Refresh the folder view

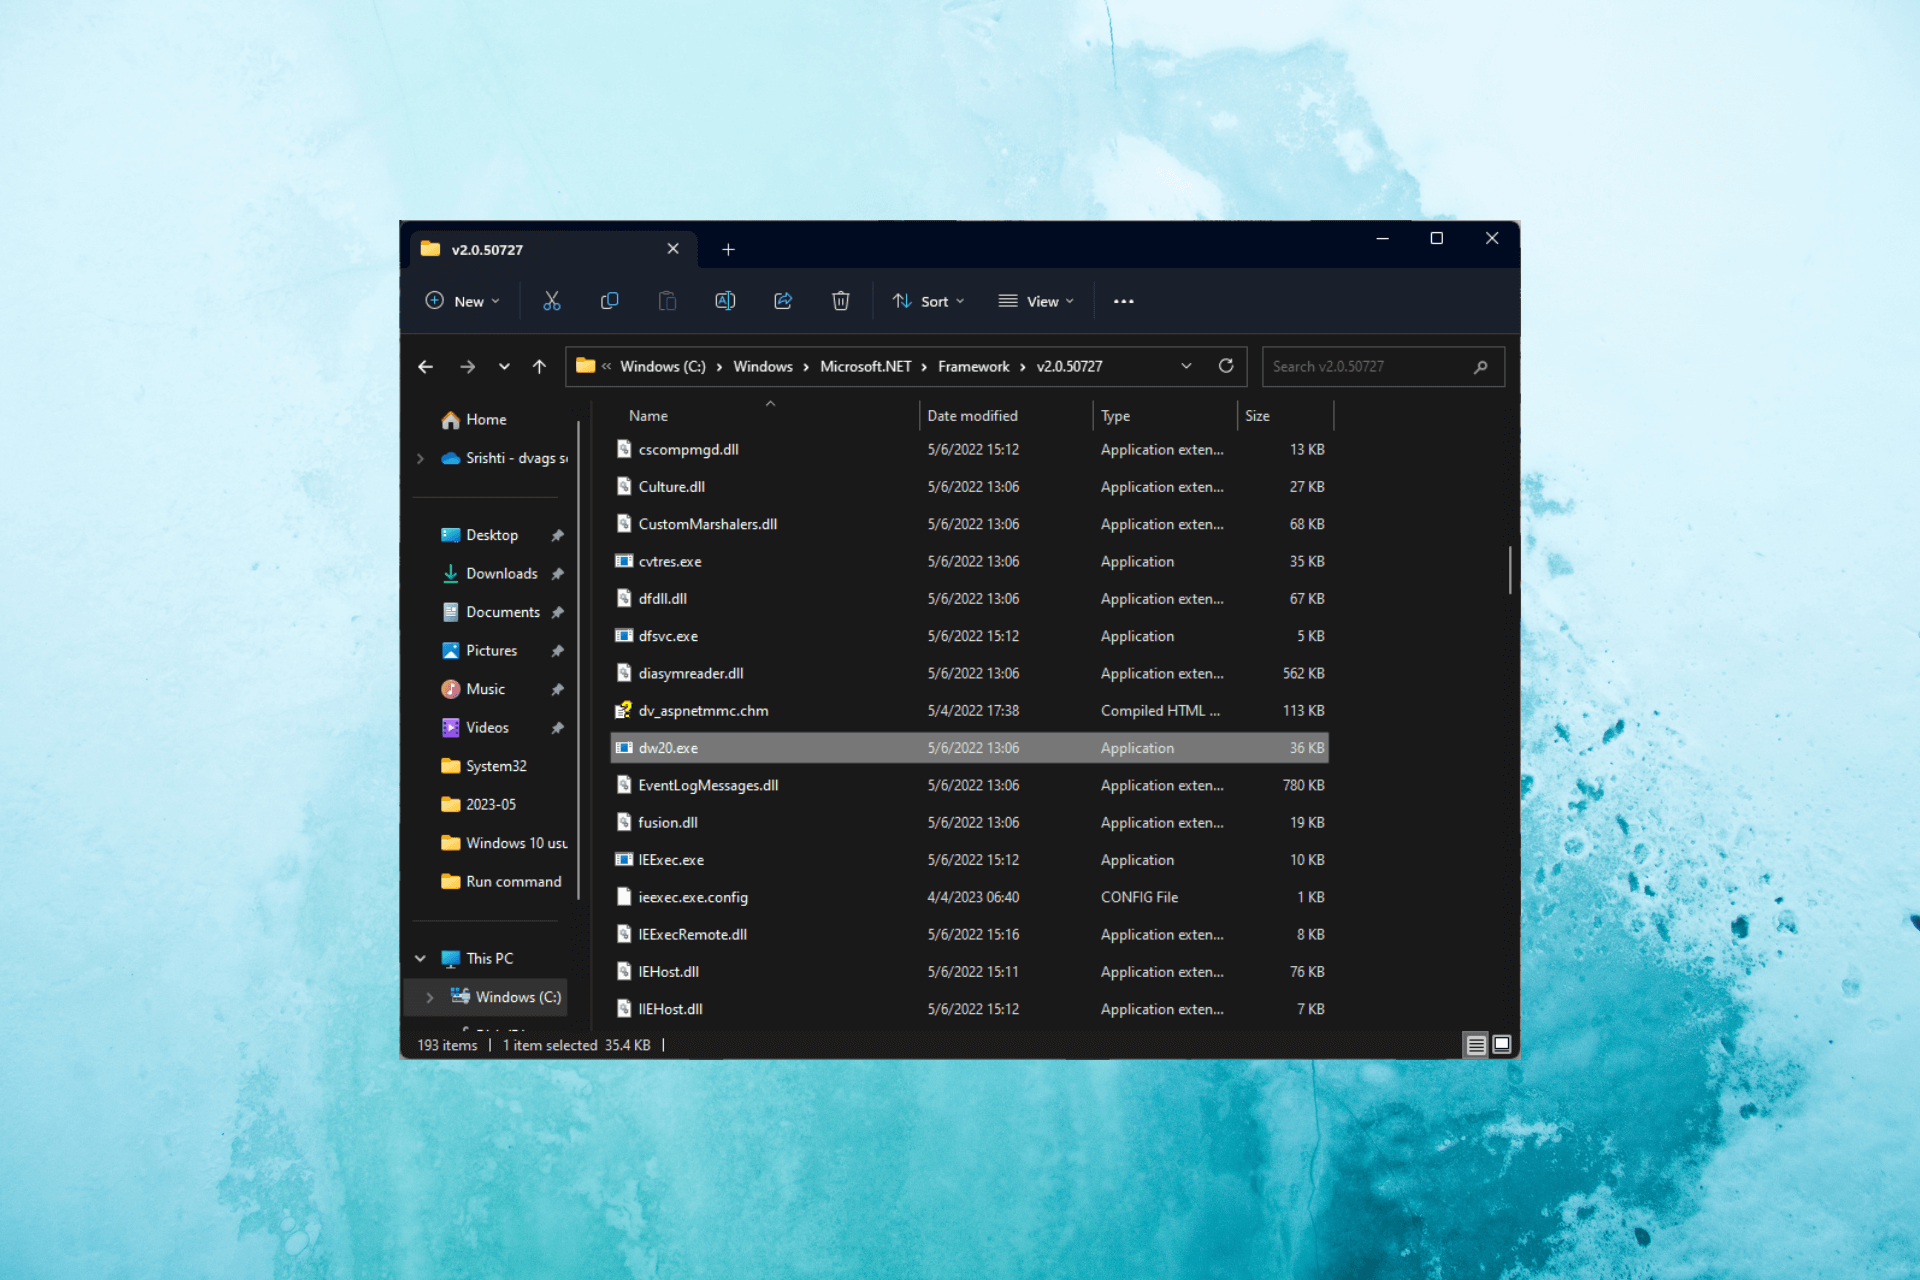tap(1226, 366)
